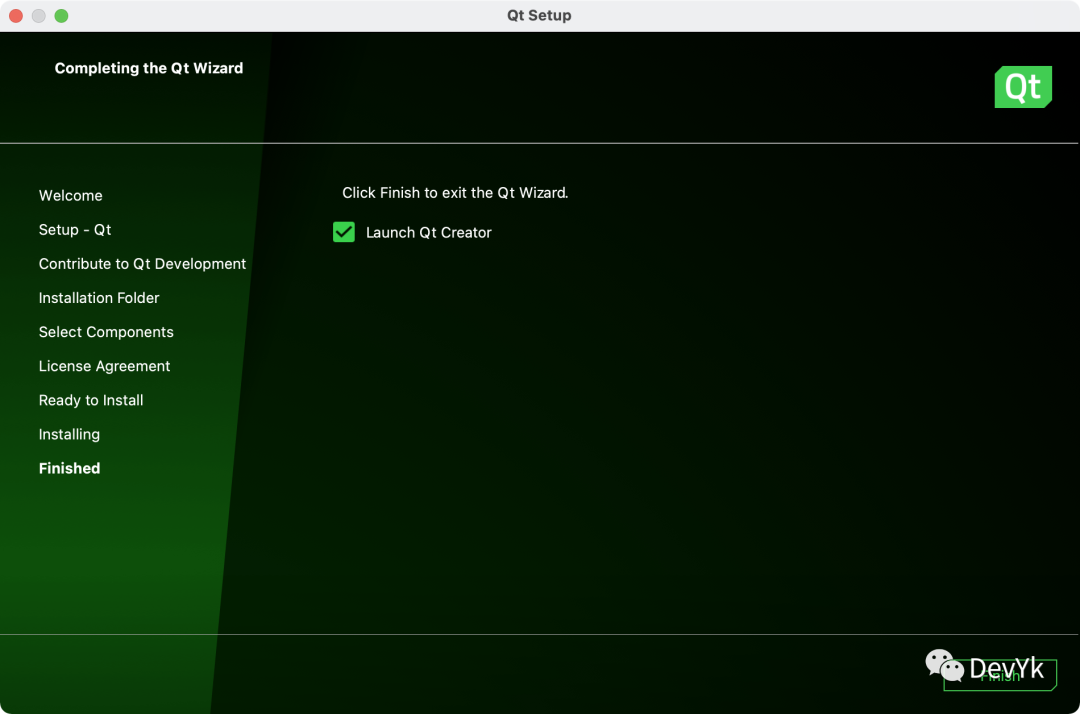Select the Welcome step in sidebar
Image resolution: width=1080 pixels, height=714 pixels.
(x=70, y=196)
